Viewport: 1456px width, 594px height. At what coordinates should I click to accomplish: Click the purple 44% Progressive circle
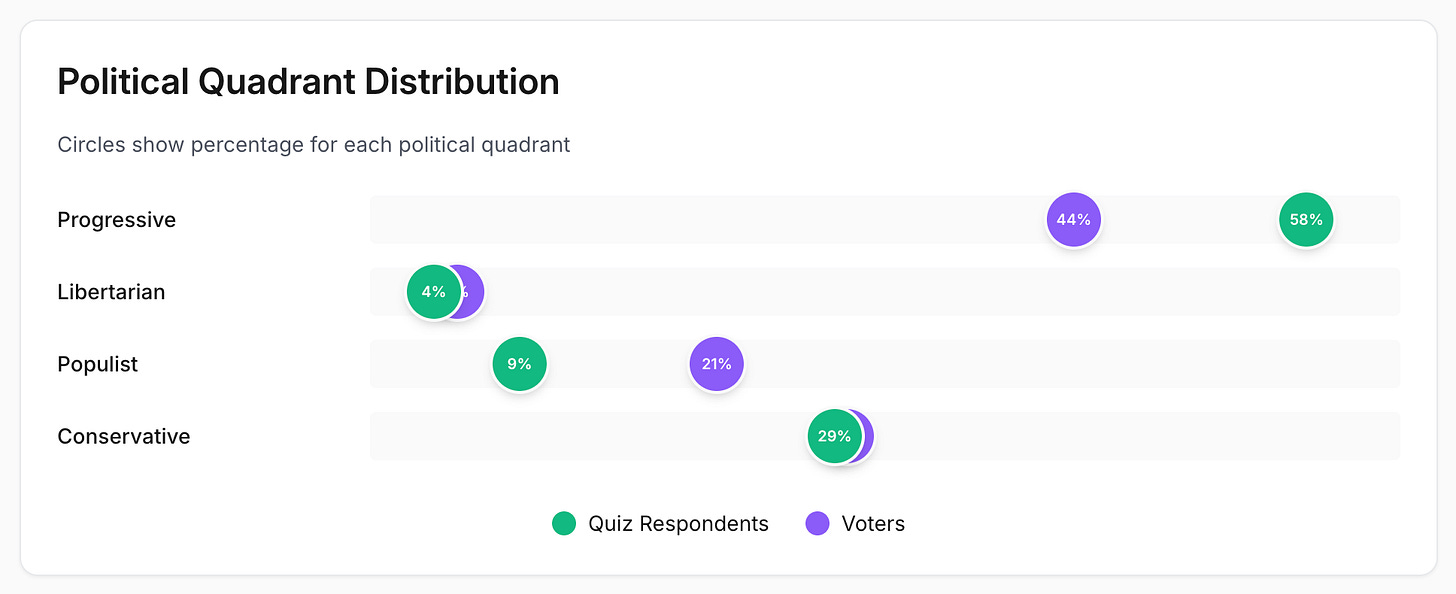click(x=1073, y=220)
